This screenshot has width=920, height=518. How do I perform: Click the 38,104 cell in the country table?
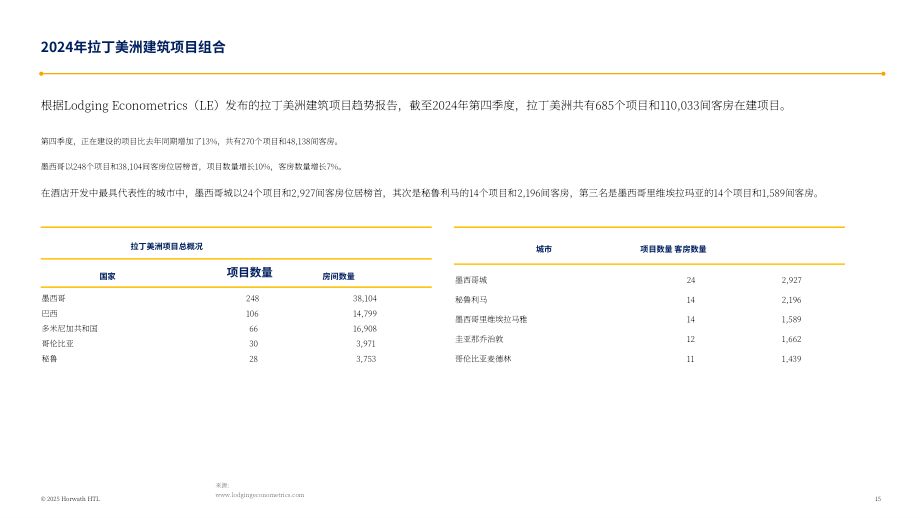coord(364,299)
